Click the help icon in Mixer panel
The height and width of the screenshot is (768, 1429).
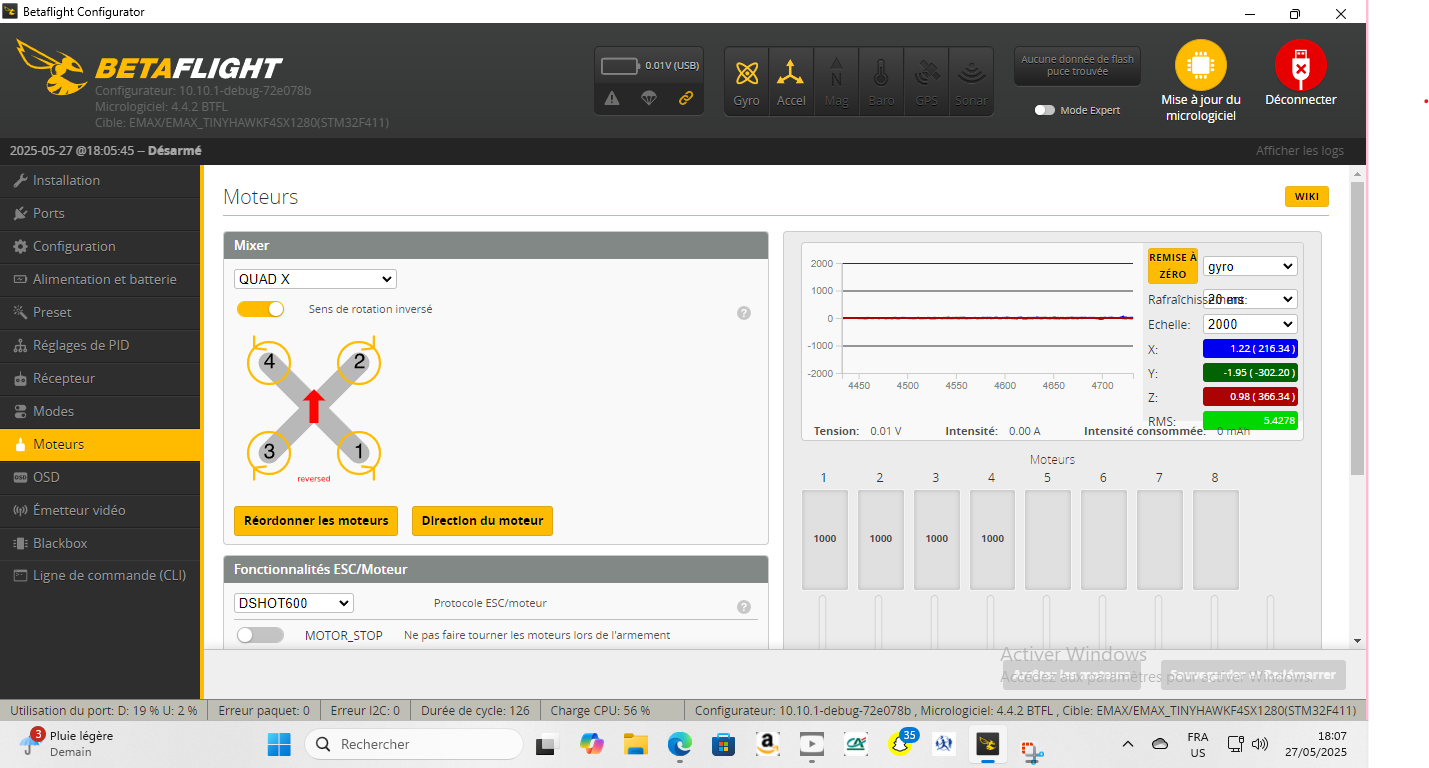744,313
